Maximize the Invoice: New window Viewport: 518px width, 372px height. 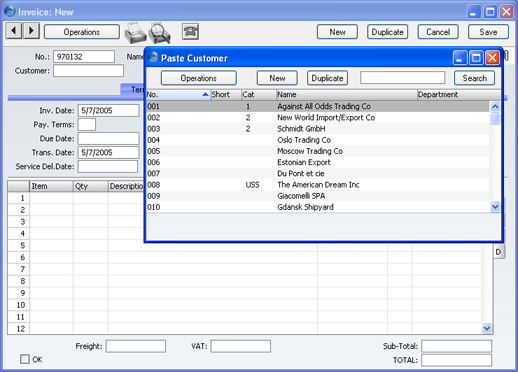click(x=490, y=12)
